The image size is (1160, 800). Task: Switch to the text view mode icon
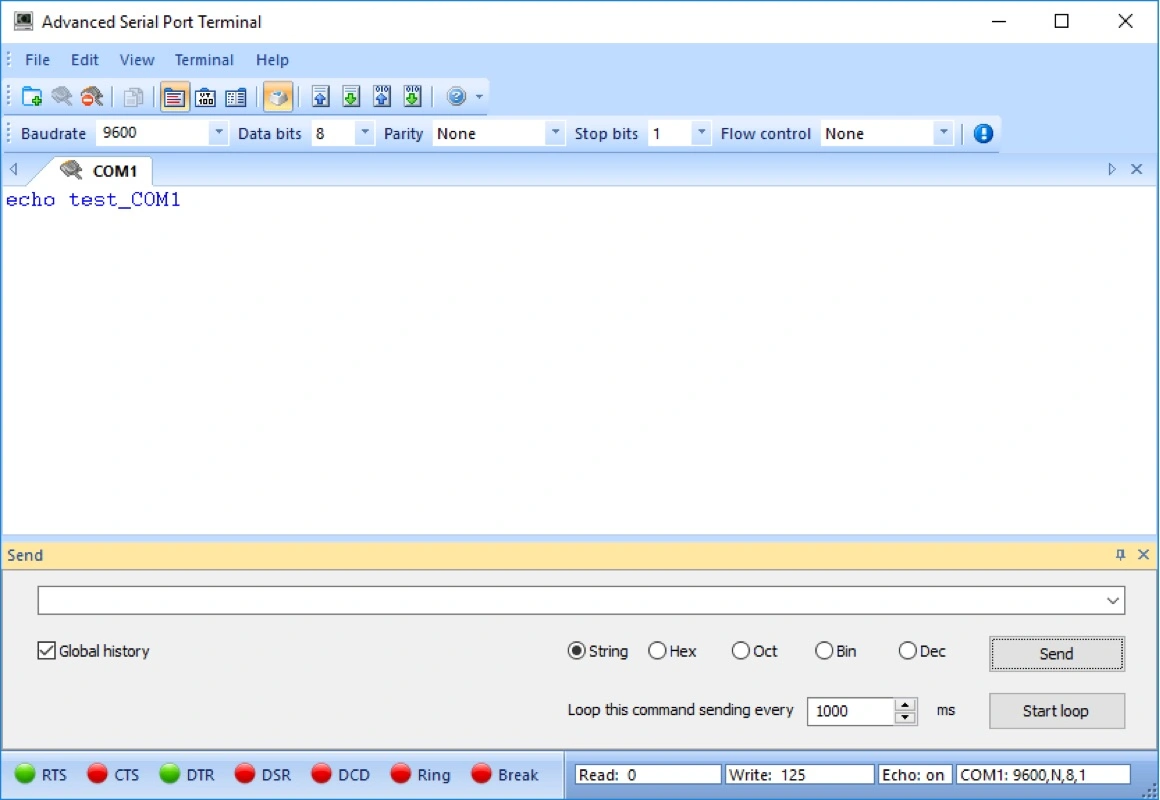[x=175, y=97]
